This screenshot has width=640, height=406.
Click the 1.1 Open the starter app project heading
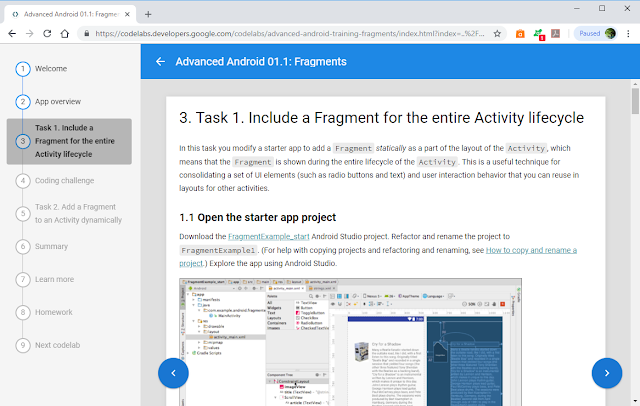(x=258, y=217)
